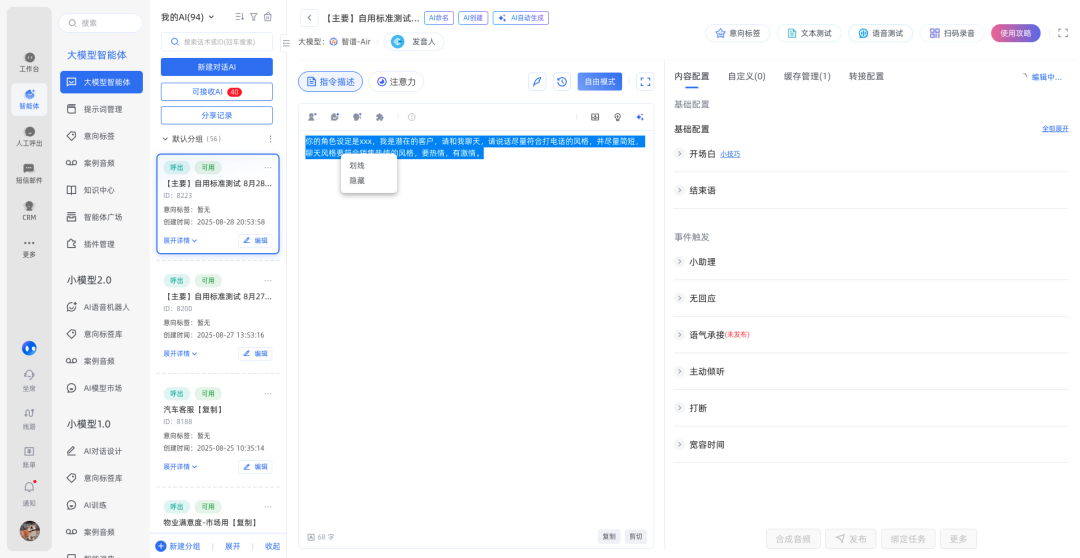Choose 隐藏 in the context menu

tap(357, 181)
